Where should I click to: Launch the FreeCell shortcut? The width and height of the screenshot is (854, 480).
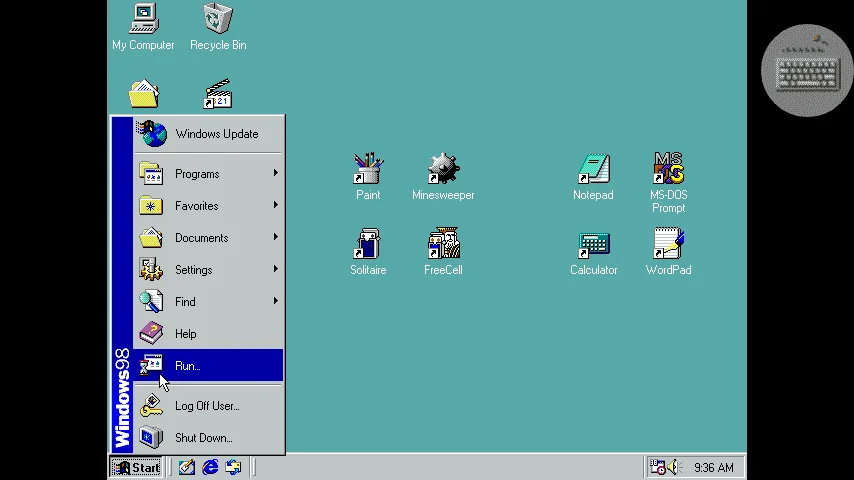[x=443, y=252]
